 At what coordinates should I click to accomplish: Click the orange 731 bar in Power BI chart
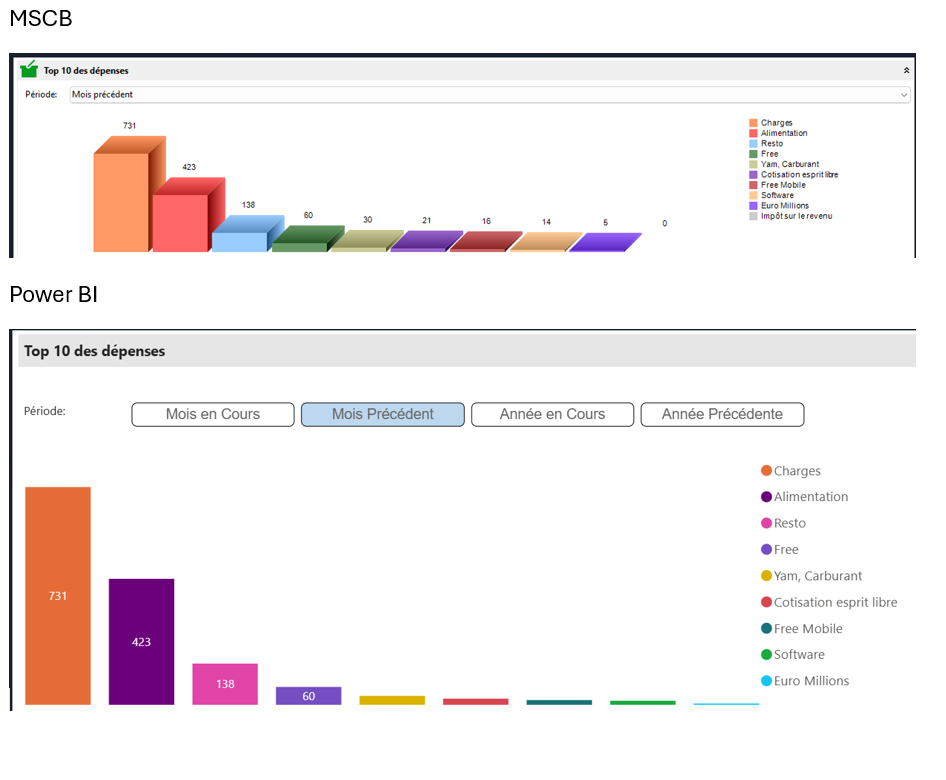tap(58, 595)
